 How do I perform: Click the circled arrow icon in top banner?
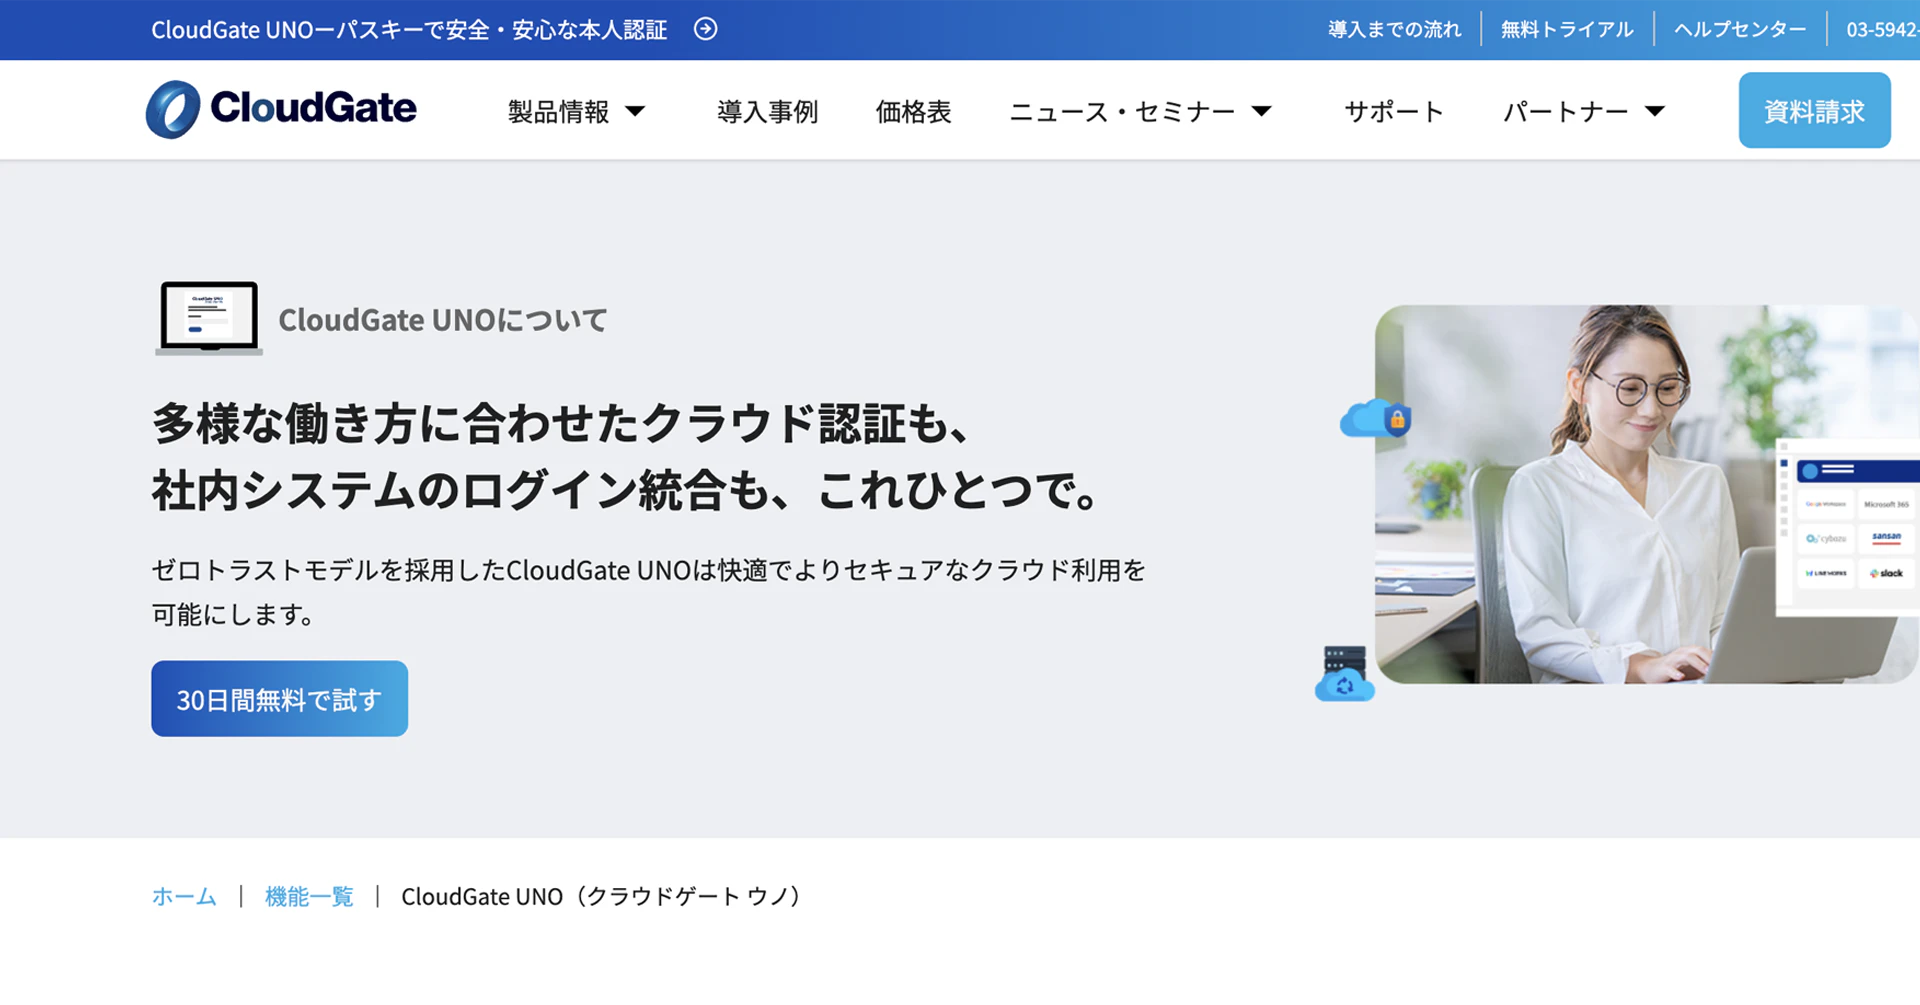[x=706, y=29]
